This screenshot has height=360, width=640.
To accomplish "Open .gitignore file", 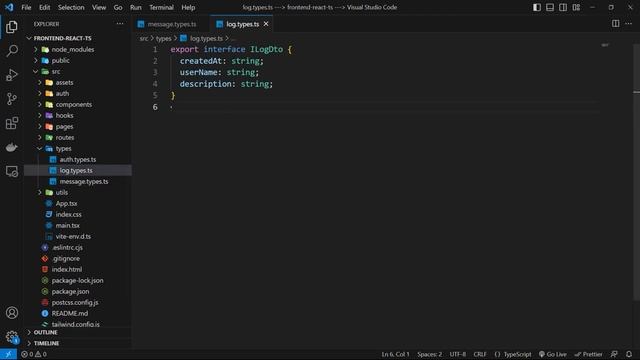I will coord(65,258).
